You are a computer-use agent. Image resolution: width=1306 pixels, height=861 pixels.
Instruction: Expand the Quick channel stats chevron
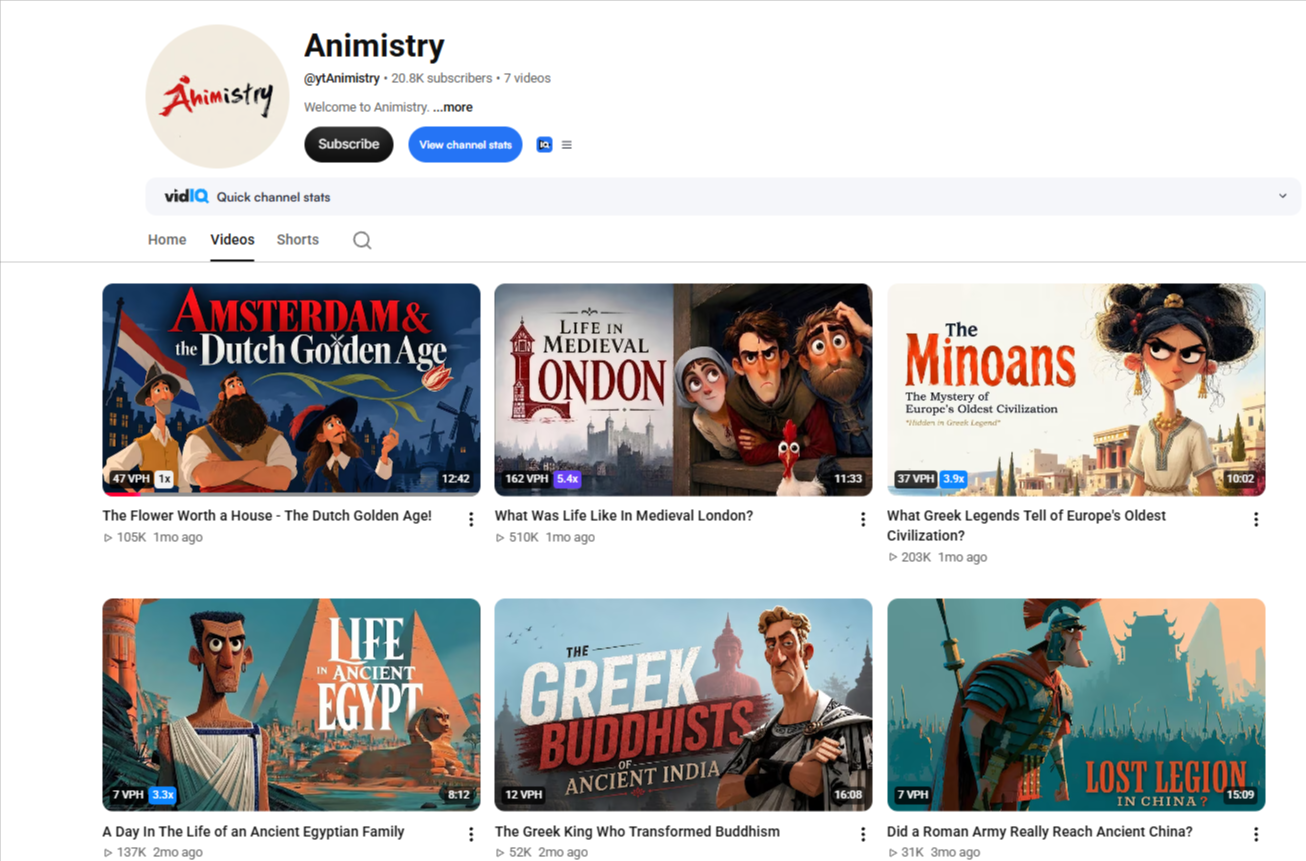tap(1283, 196)
